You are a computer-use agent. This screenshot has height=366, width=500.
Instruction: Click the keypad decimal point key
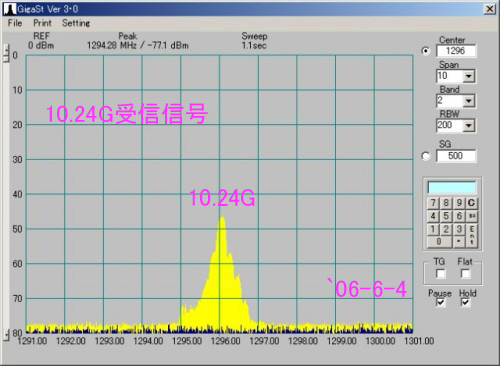(x=459, y=242)
